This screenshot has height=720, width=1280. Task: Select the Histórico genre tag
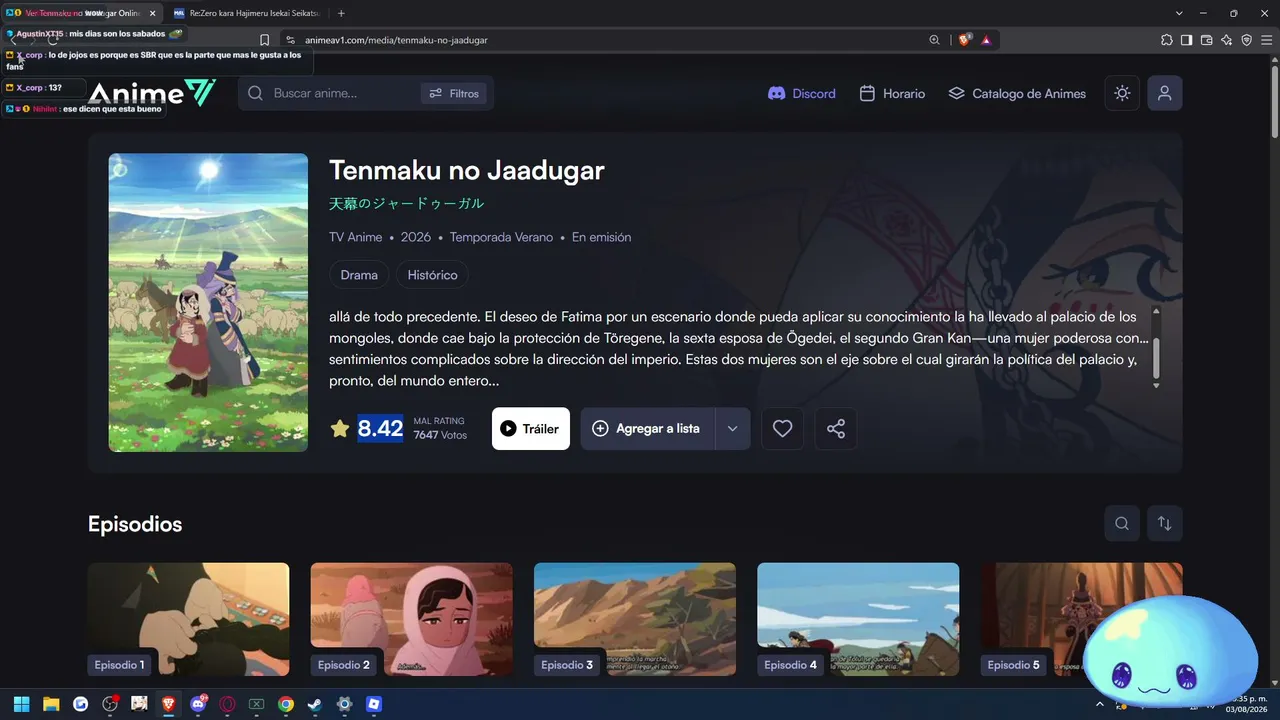[x=432, y=275]
